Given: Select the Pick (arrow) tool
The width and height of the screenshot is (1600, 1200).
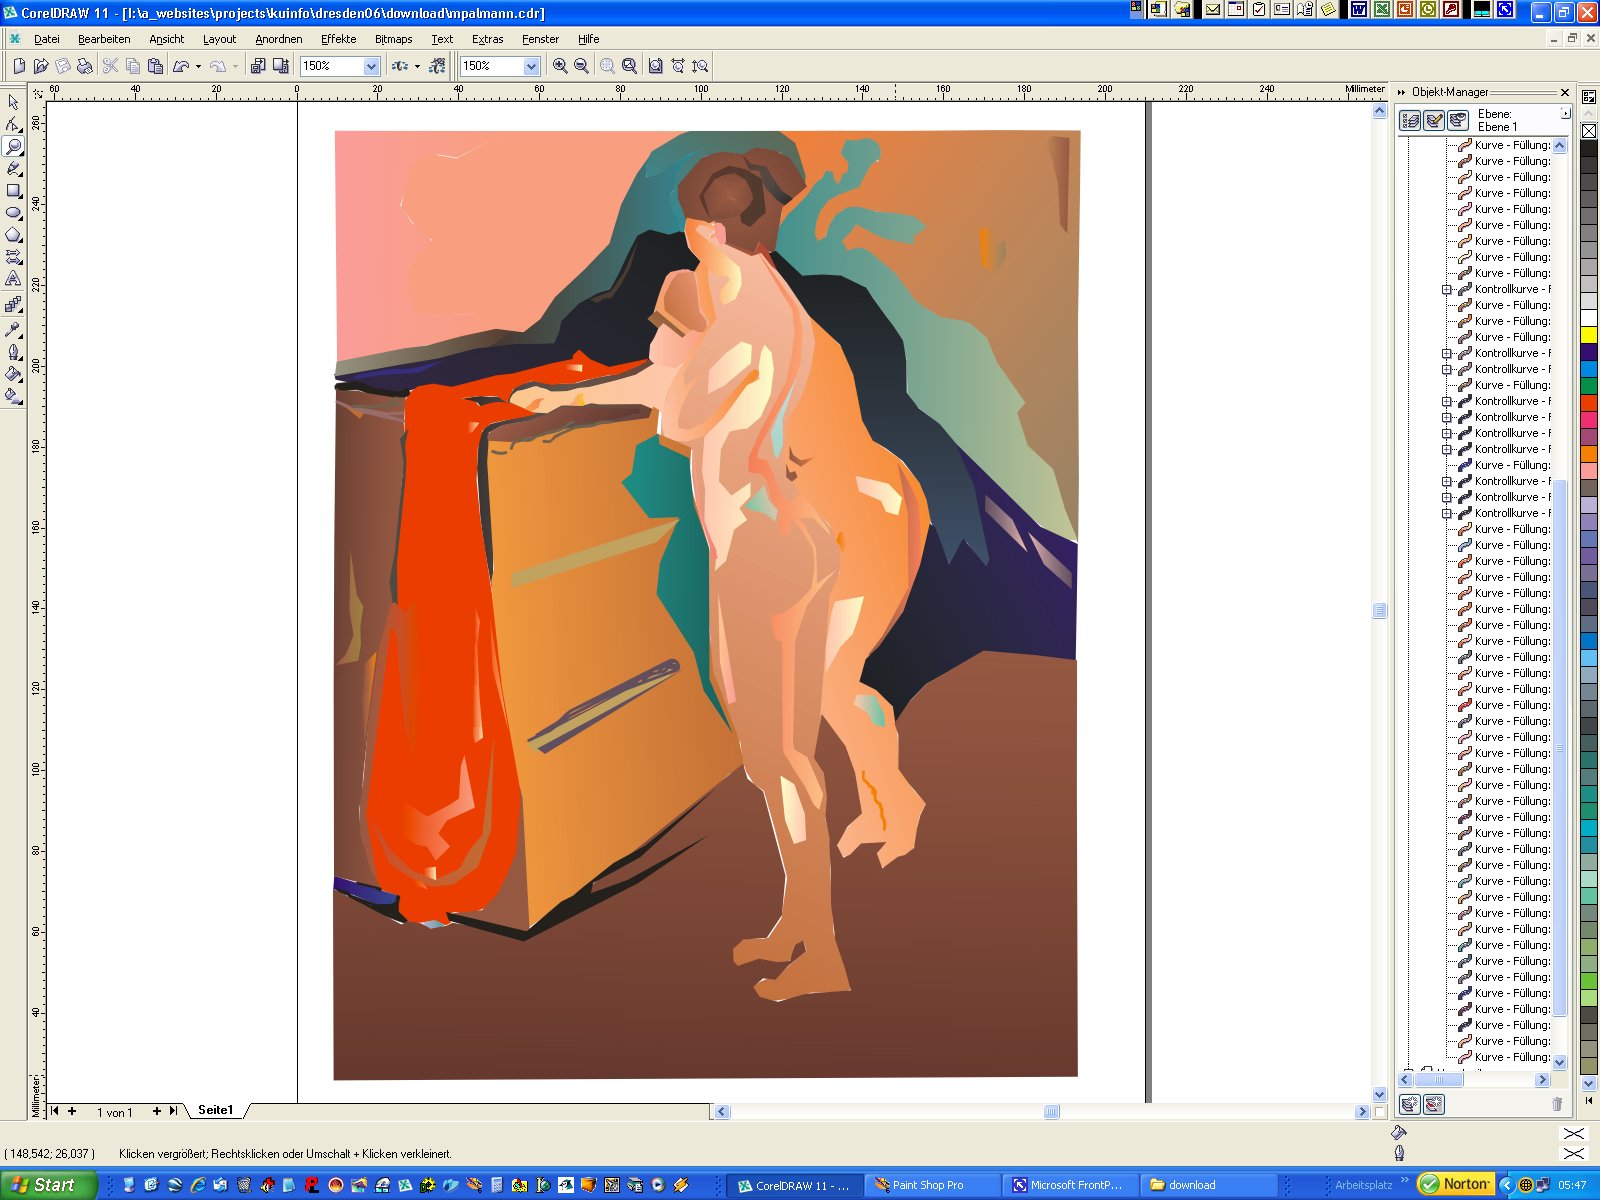Looking at the screenshot, I should click(13, 102).
